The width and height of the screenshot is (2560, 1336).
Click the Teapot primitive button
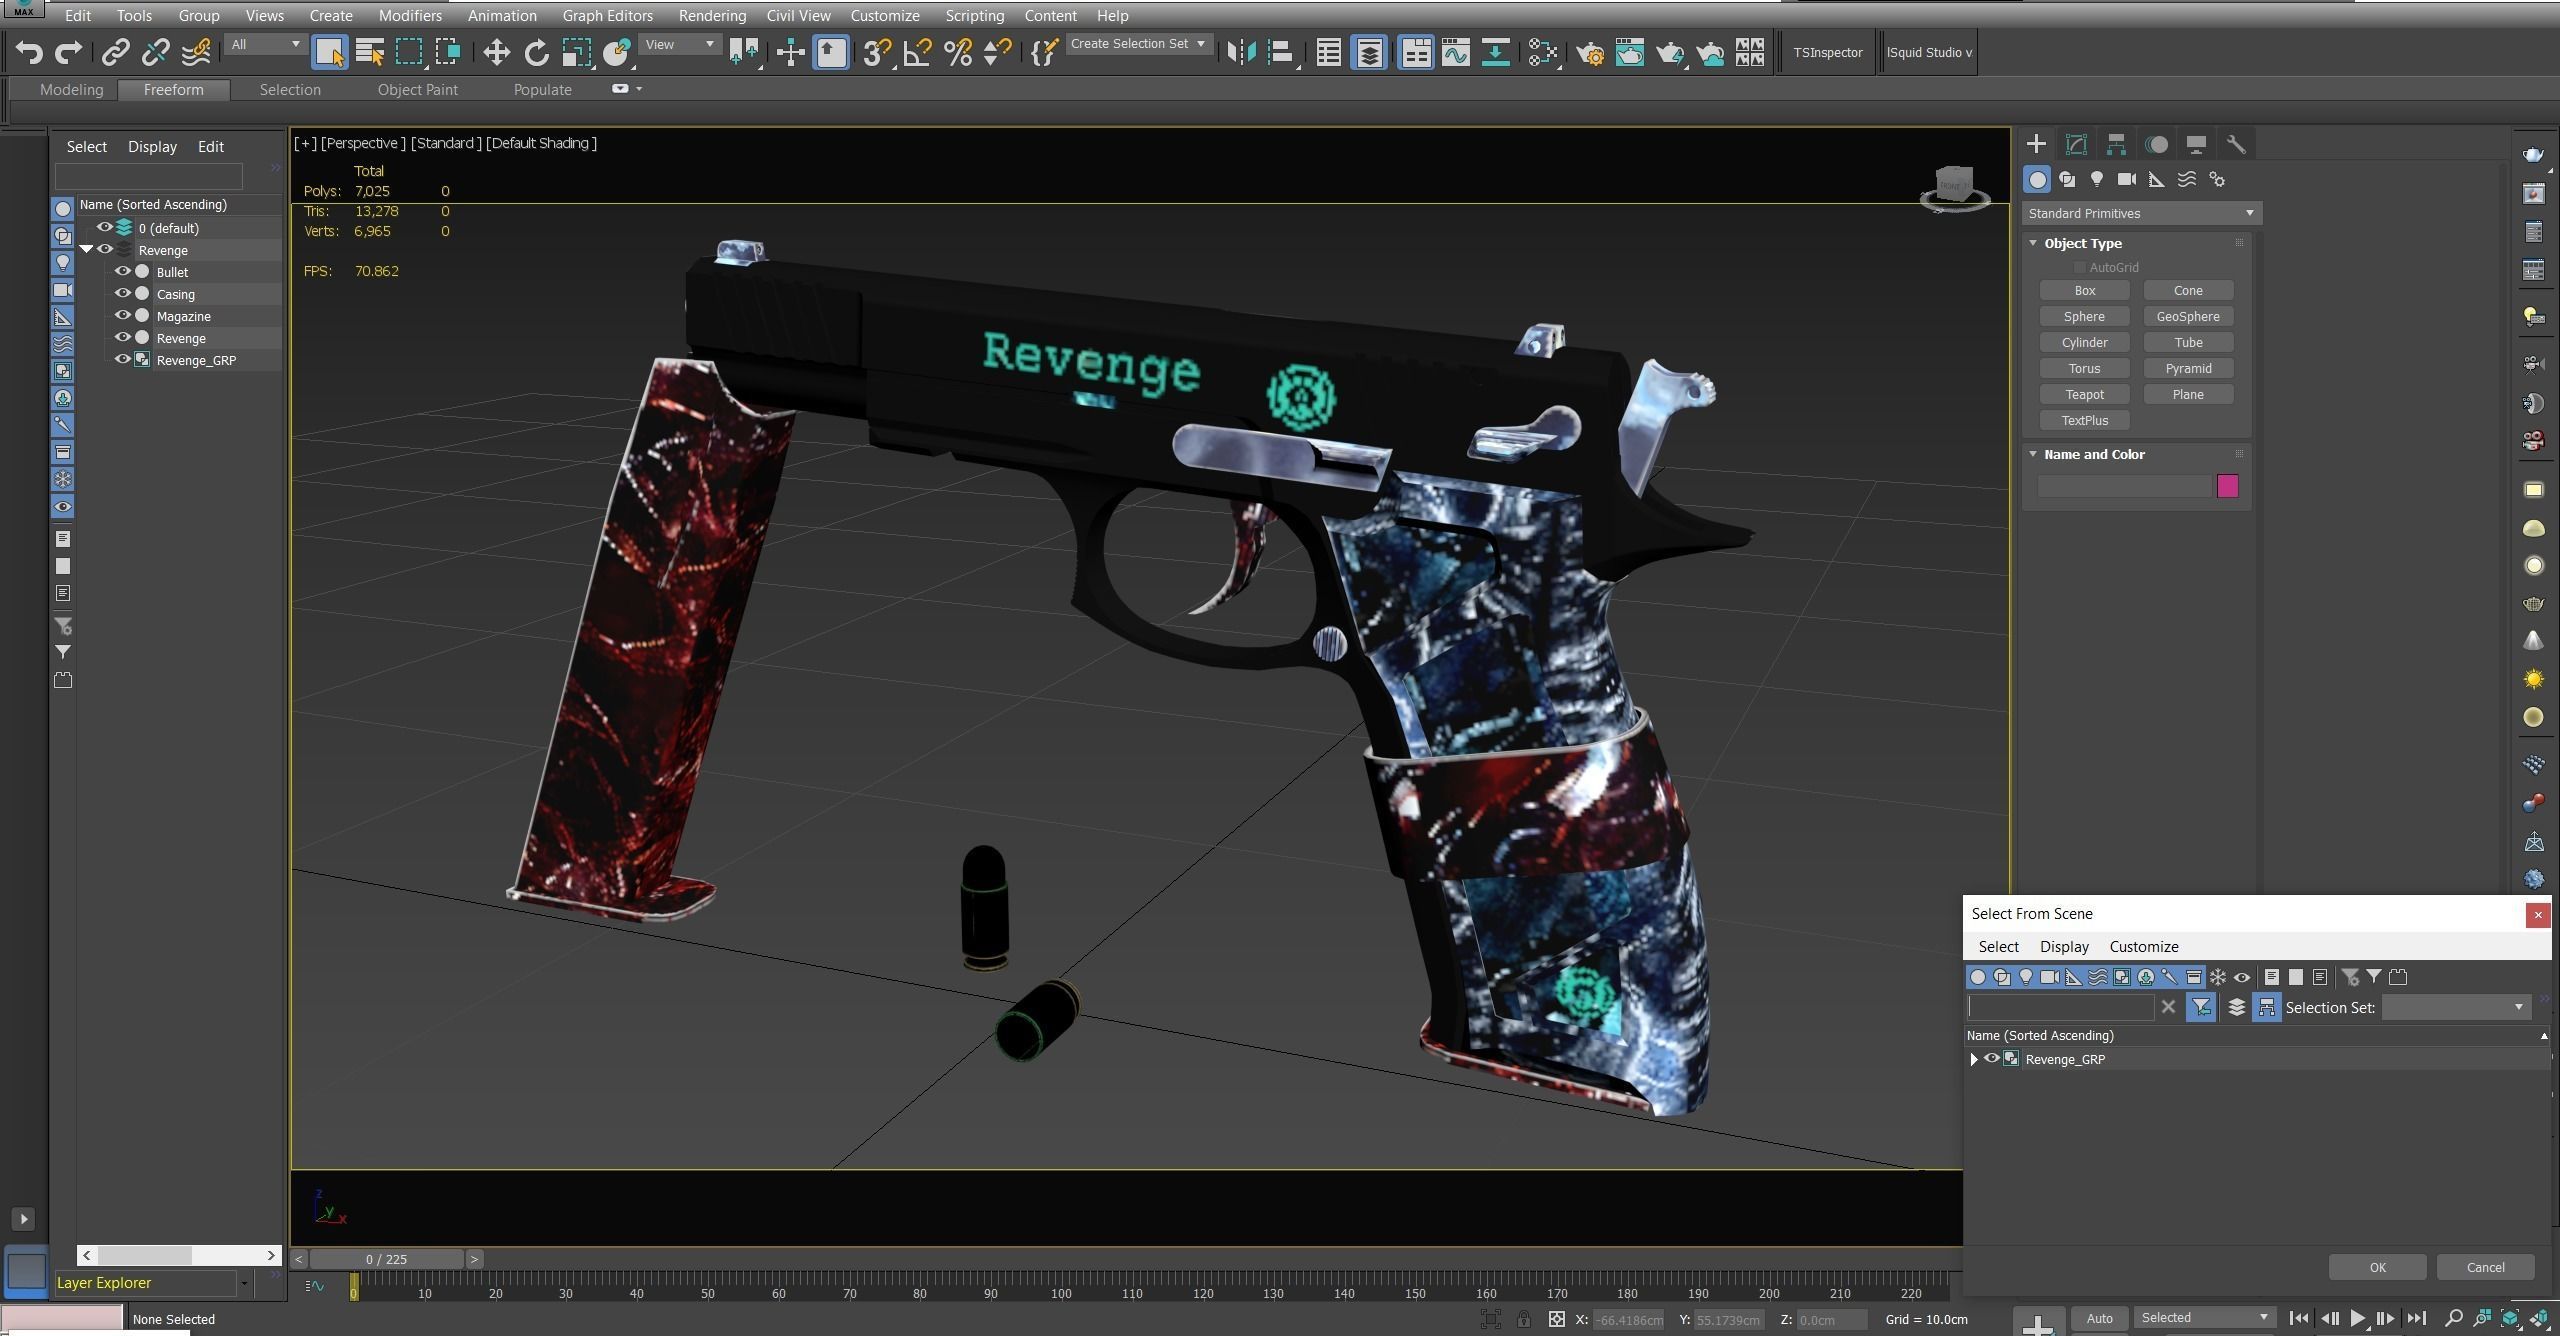click(x=2084, y=395)
